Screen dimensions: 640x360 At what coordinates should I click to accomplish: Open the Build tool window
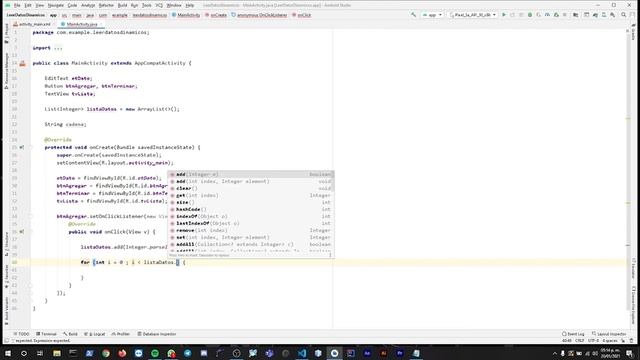[70, 334]
